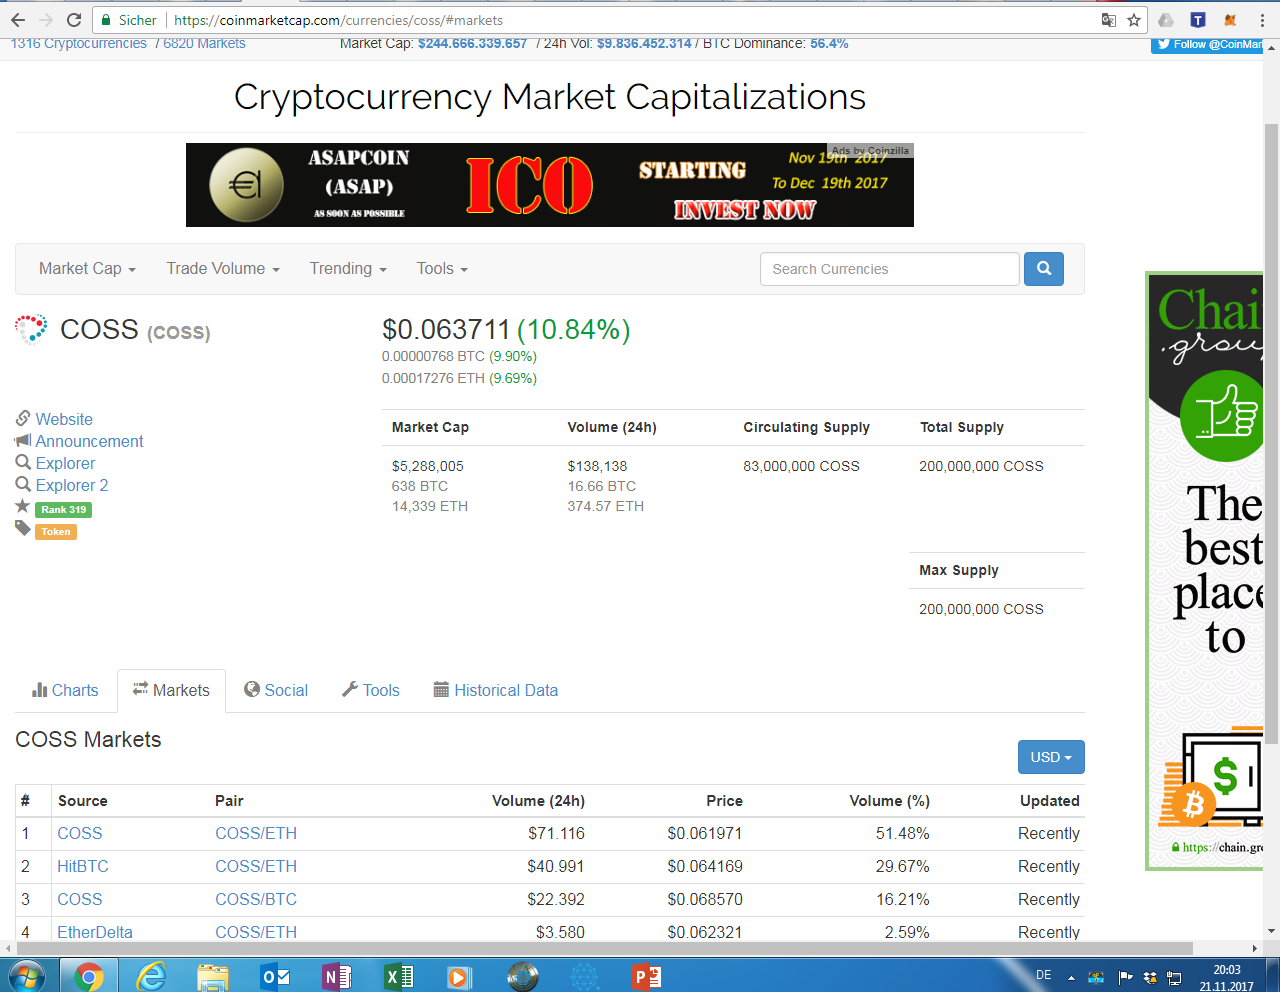Screen dimensions: 1280x992
Task: Click the Follow @CoinMarketCap Twitter button
Action: [1208, 45]
